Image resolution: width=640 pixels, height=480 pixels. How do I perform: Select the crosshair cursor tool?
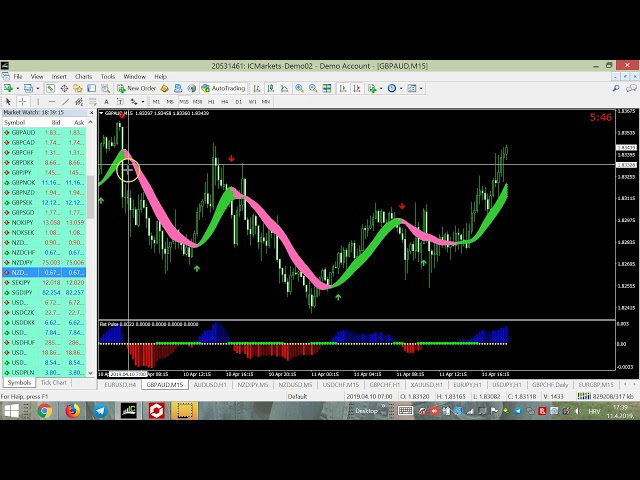click(21, 101)
